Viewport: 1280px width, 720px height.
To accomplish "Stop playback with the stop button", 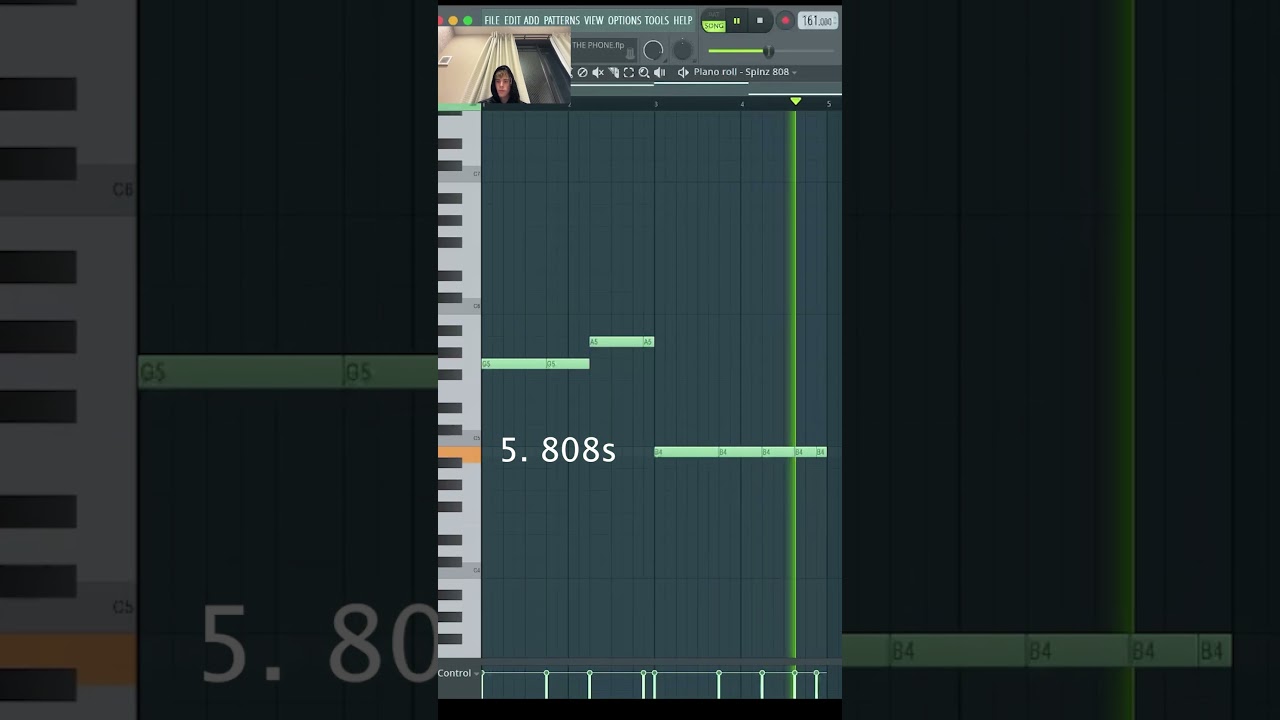I will [760, 20].
